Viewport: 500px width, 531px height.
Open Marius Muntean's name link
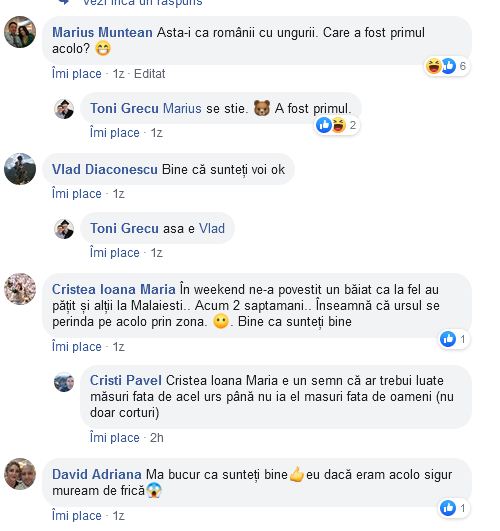coord(102,33)
